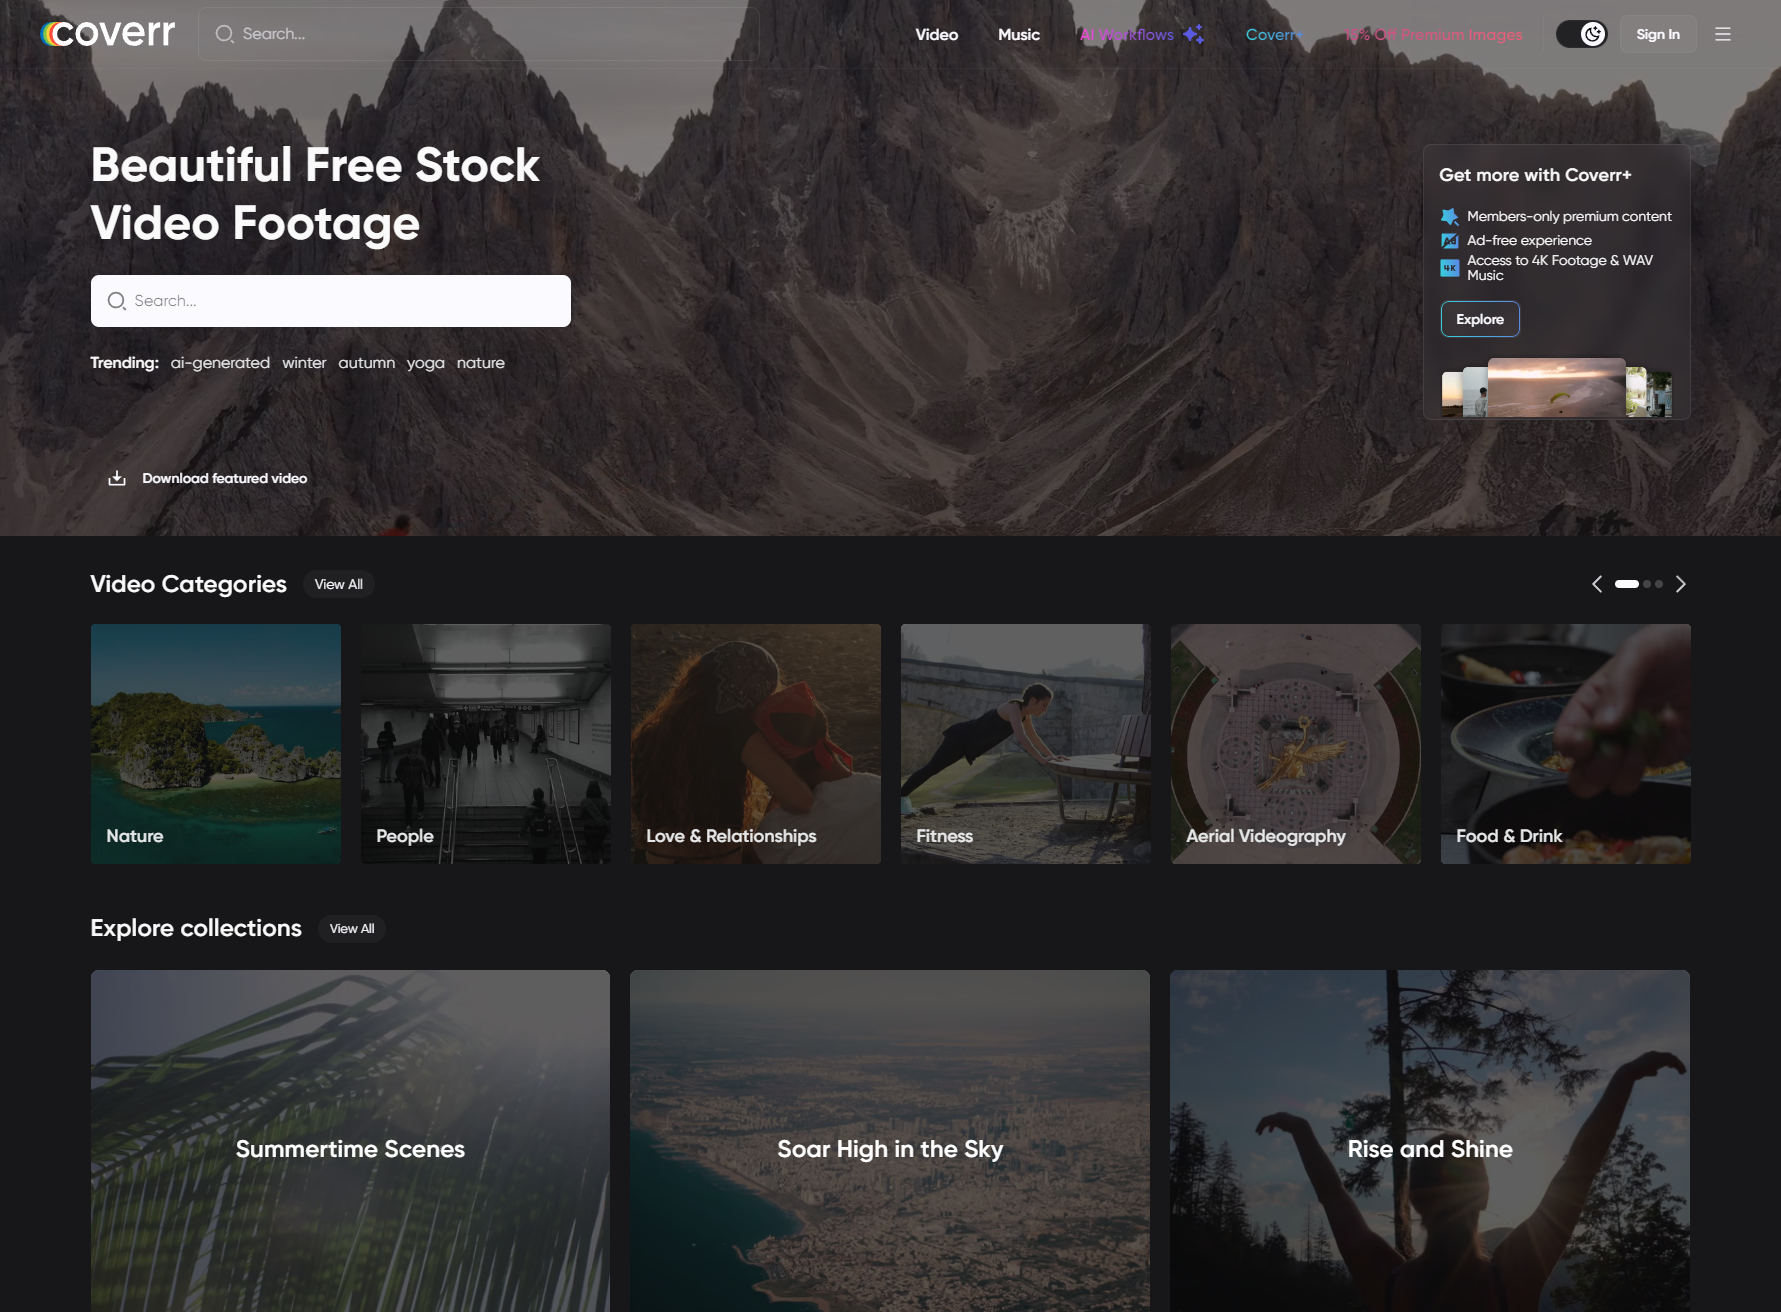The width and height of the screenshot is (1781, 1312).
Task: Open the Music menu item
Action: coord(1018,34)
